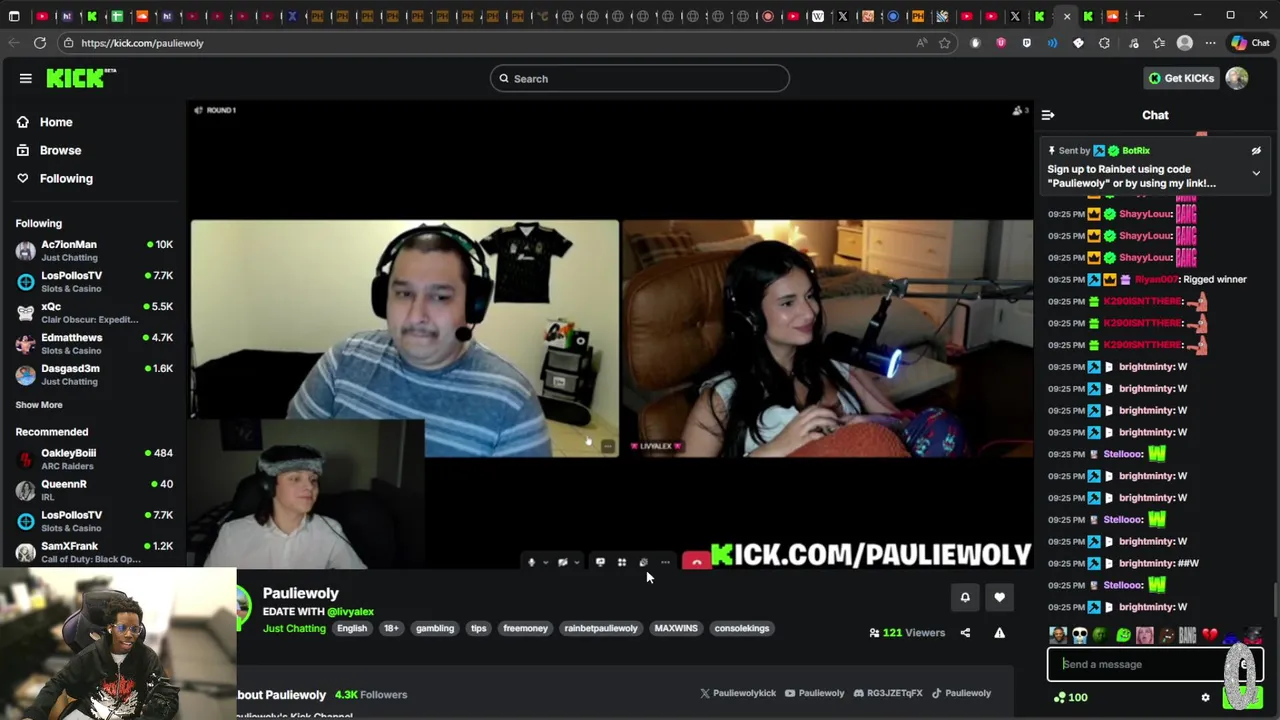Insert the green blob emote
Viewport: 1280px width, 720px height.
click(1123, 635)
